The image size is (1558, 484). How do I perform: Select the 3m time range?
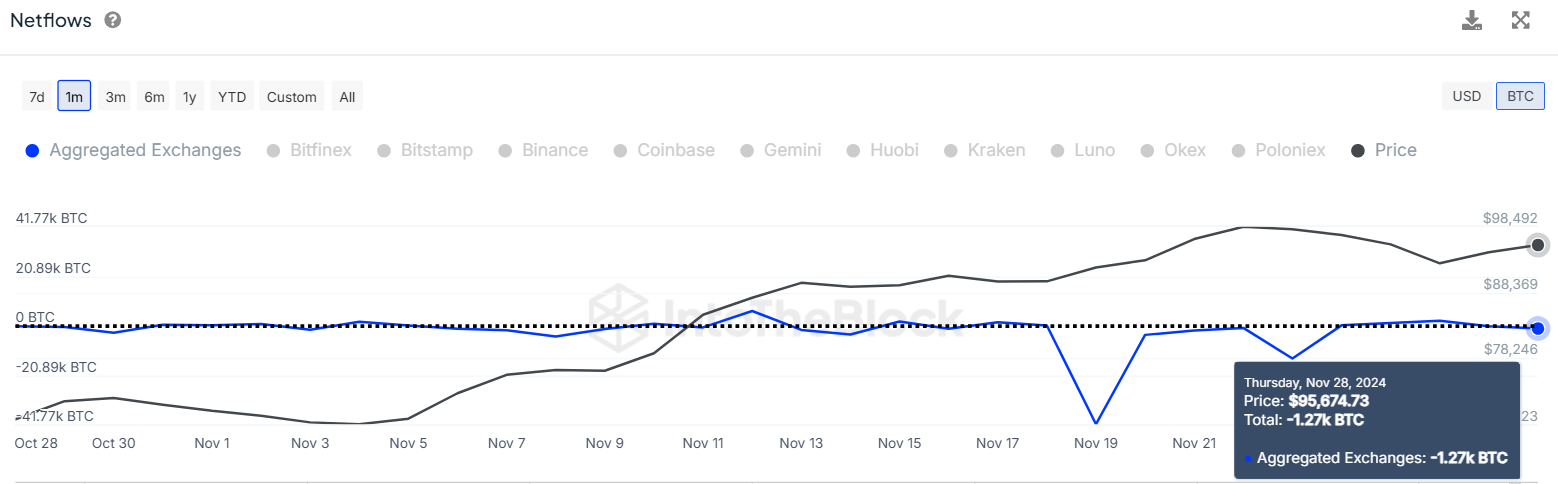116,97
